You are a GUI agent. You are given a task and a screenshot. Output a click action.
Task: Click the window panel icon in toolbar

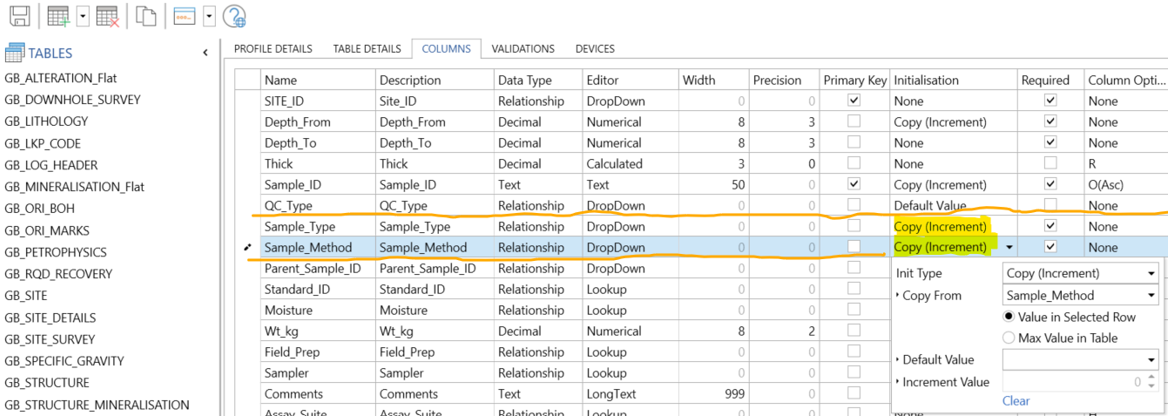coord(184,16)
